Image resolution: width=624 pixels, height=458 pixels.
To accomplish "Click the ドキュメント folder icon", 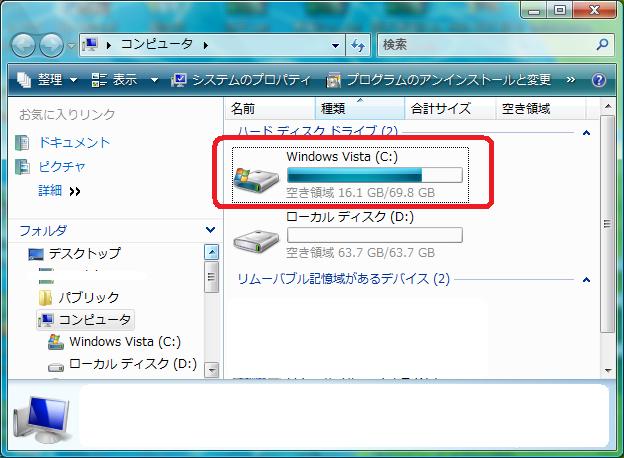I will pos(22,142).
